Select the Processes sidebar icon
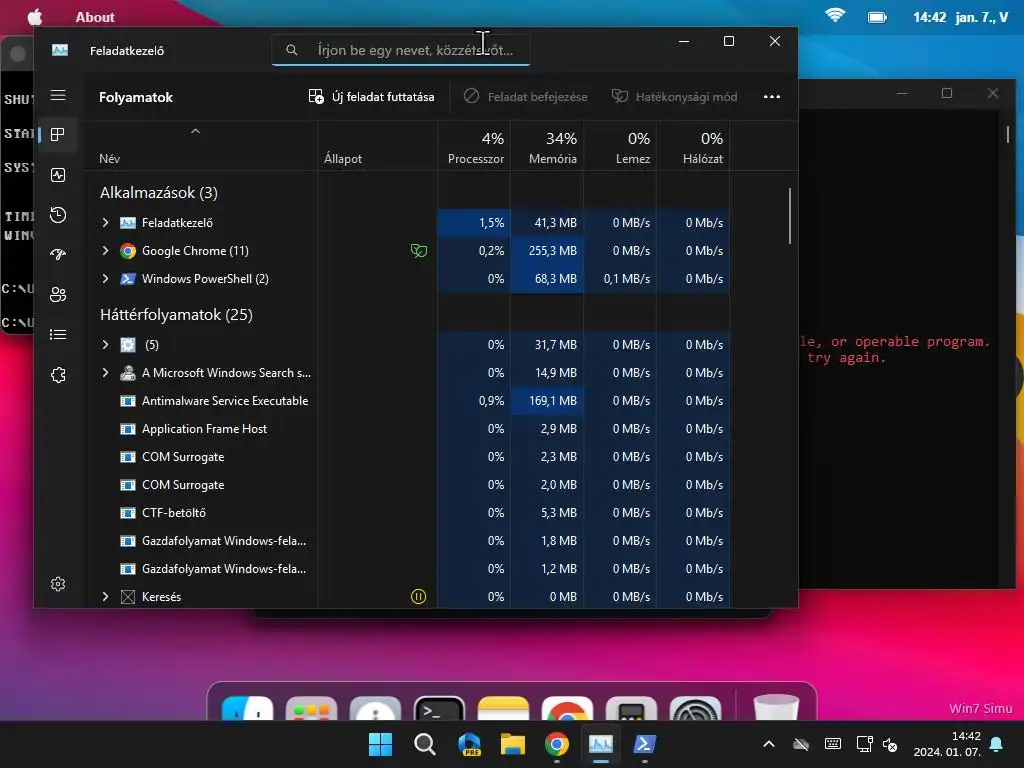 [58, 135]
